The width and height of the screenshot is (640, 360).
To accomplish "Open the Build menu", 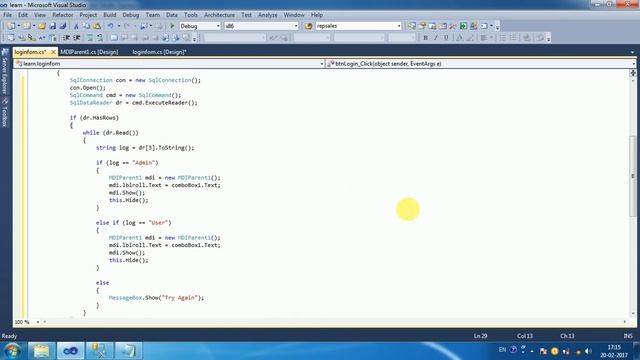I will (x=109, y=15).
